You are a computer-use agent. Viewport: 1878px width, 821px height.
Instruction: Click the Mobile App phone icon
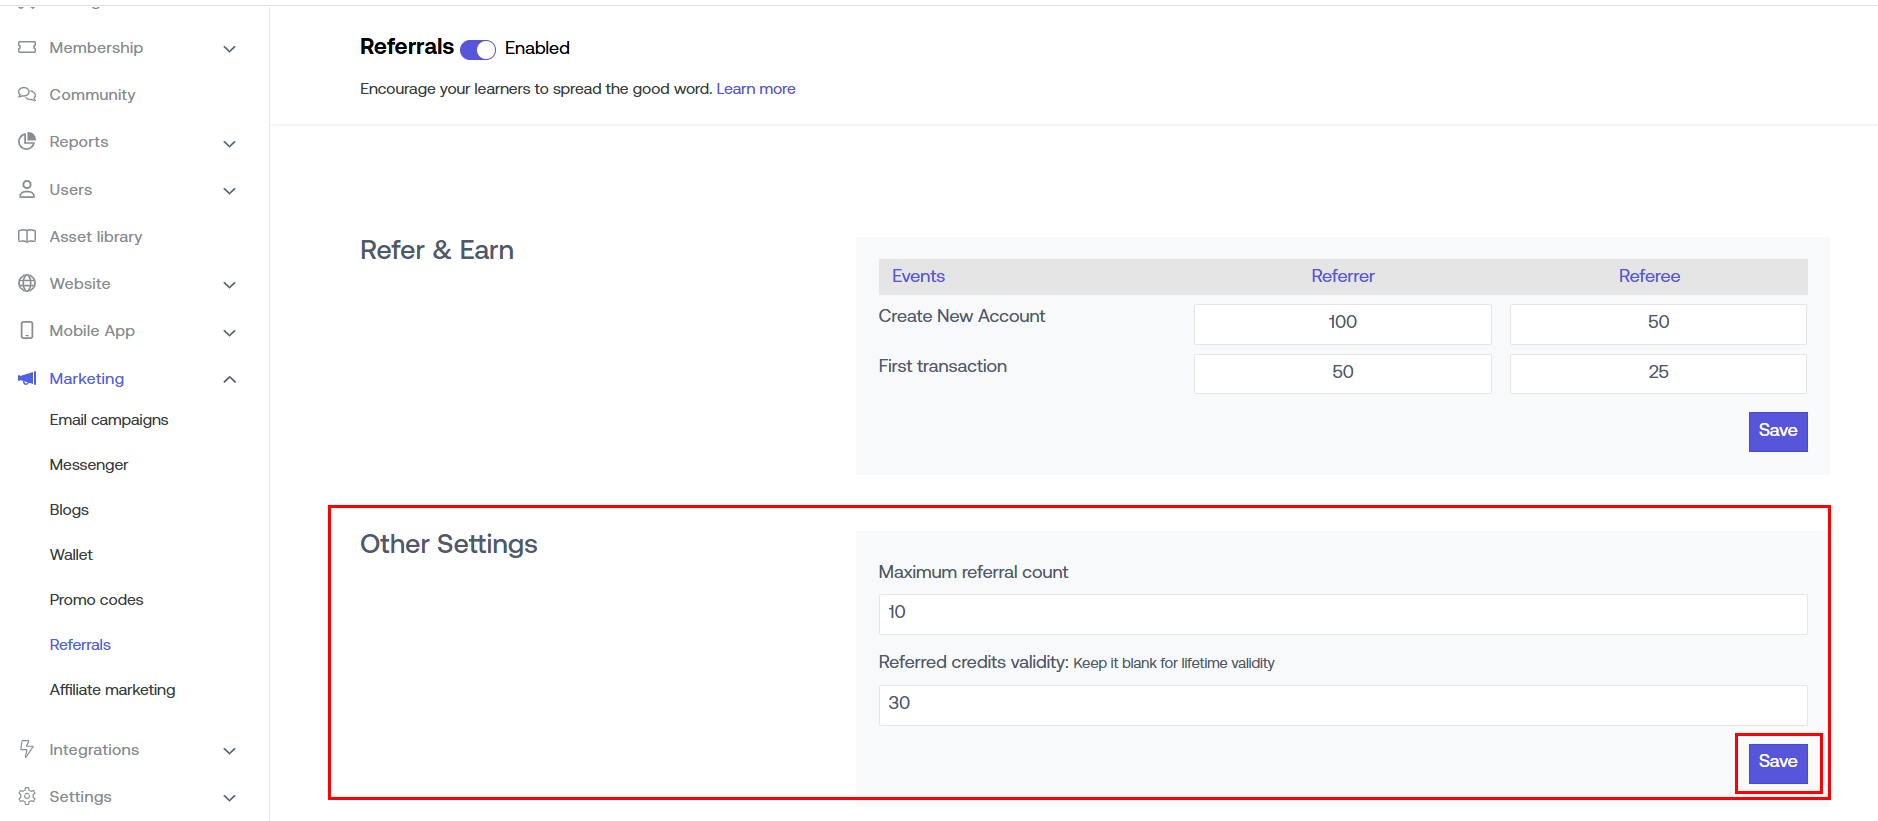(27, 330)
